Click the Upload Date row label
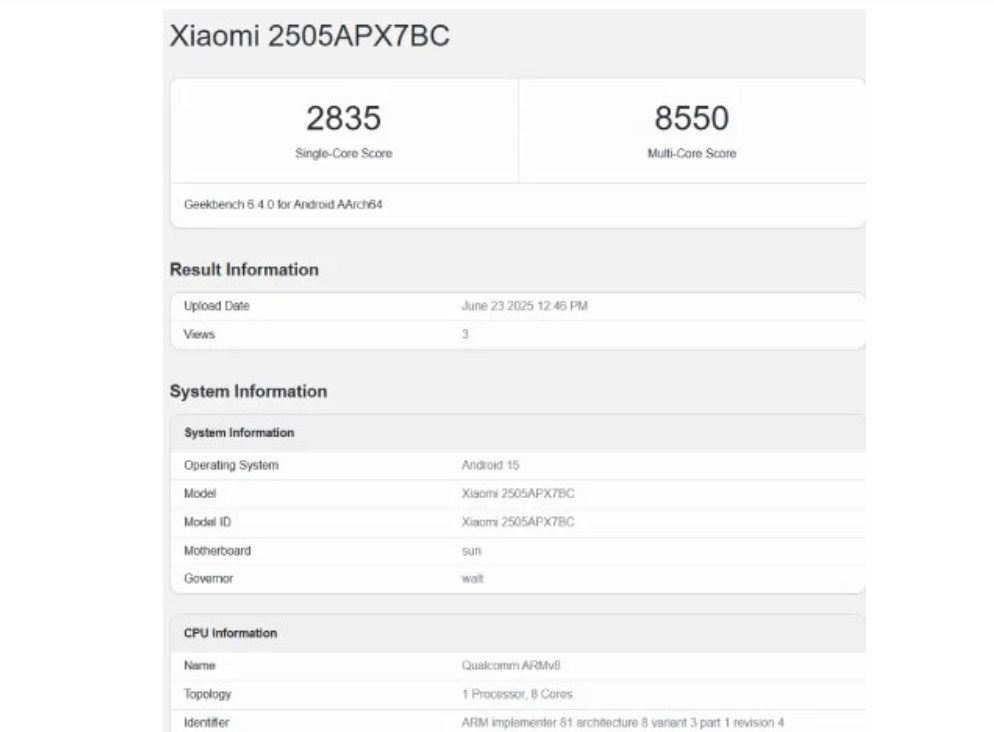This screenshot has width=994, height=732. coord(216,306)
